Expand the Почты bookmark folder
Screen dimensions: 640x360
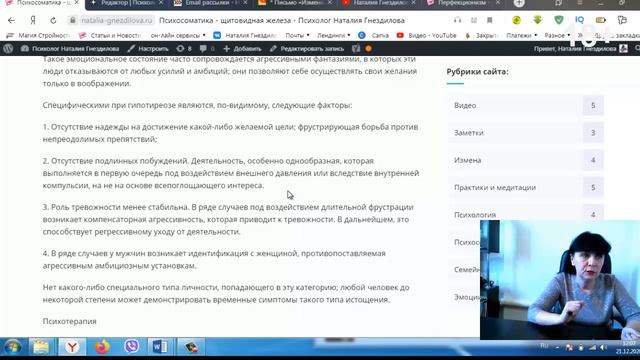[297, 36]
